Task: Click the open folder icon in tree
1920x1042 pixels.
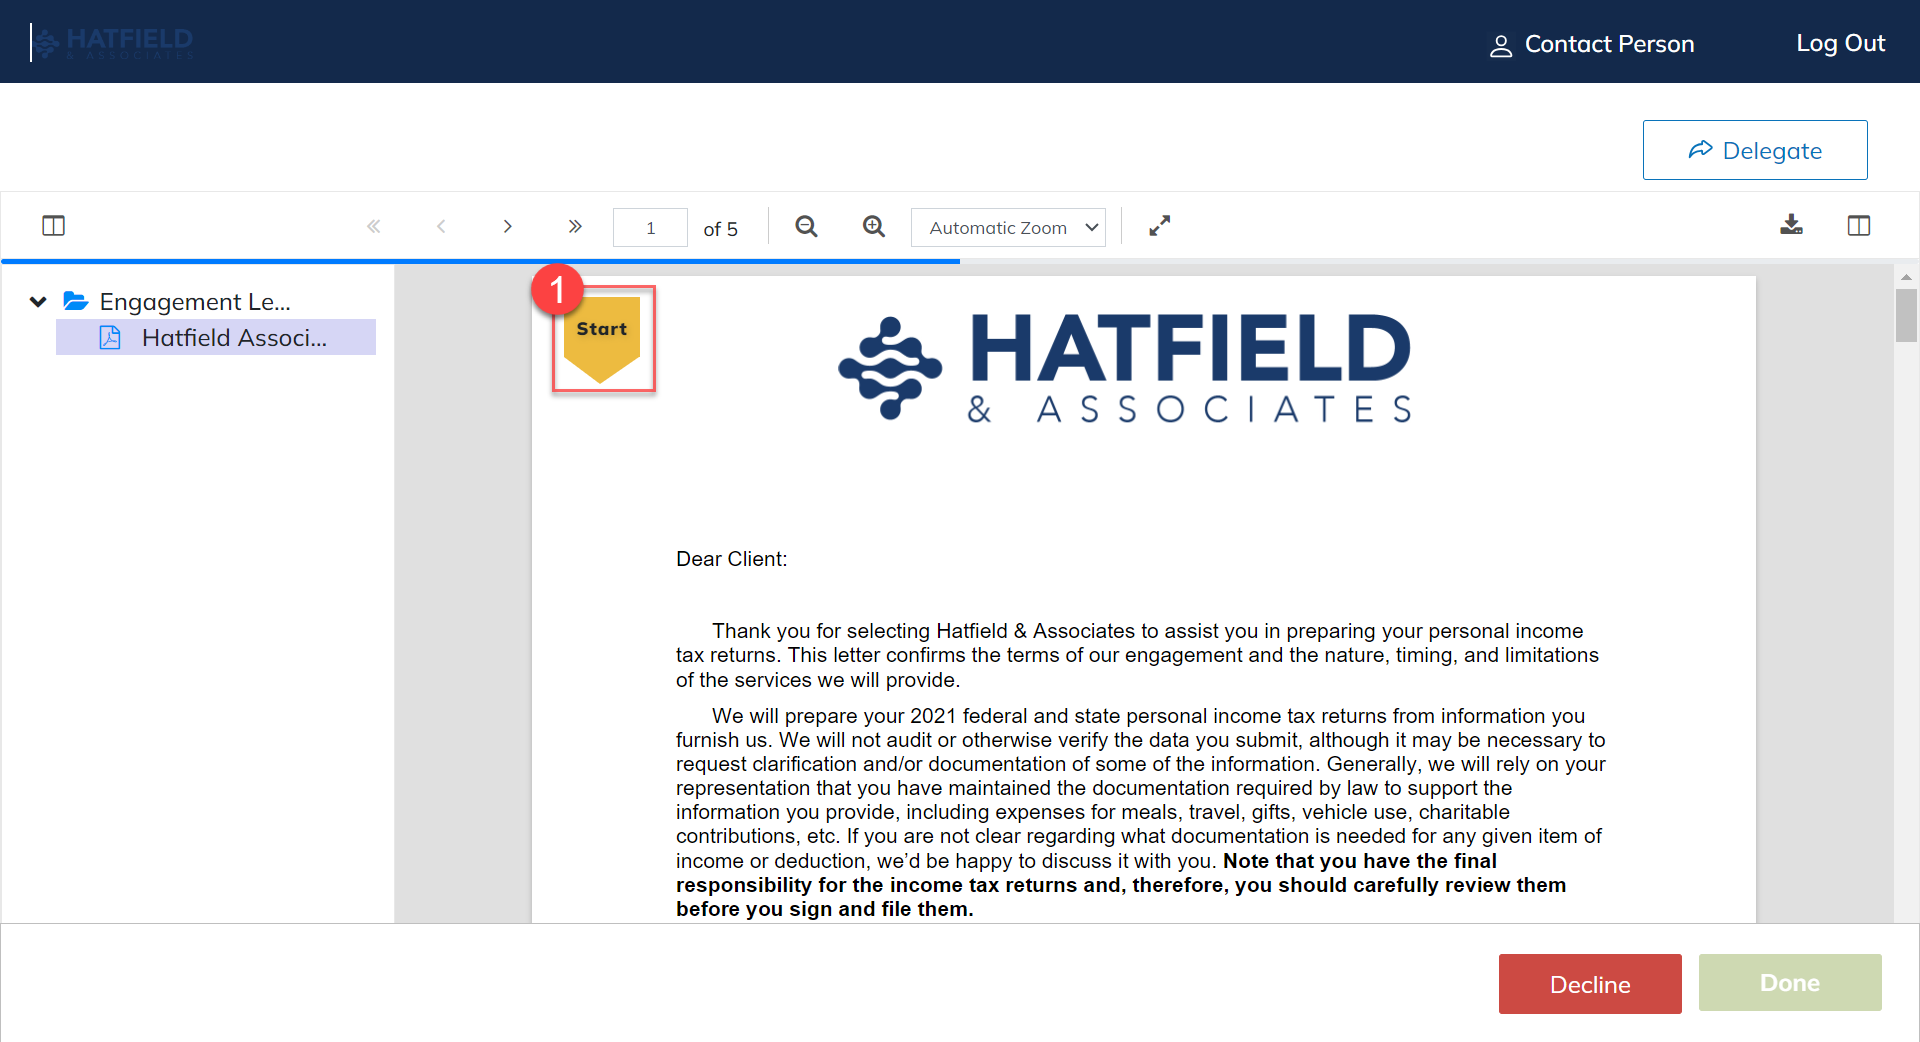Action: point(76,300)
